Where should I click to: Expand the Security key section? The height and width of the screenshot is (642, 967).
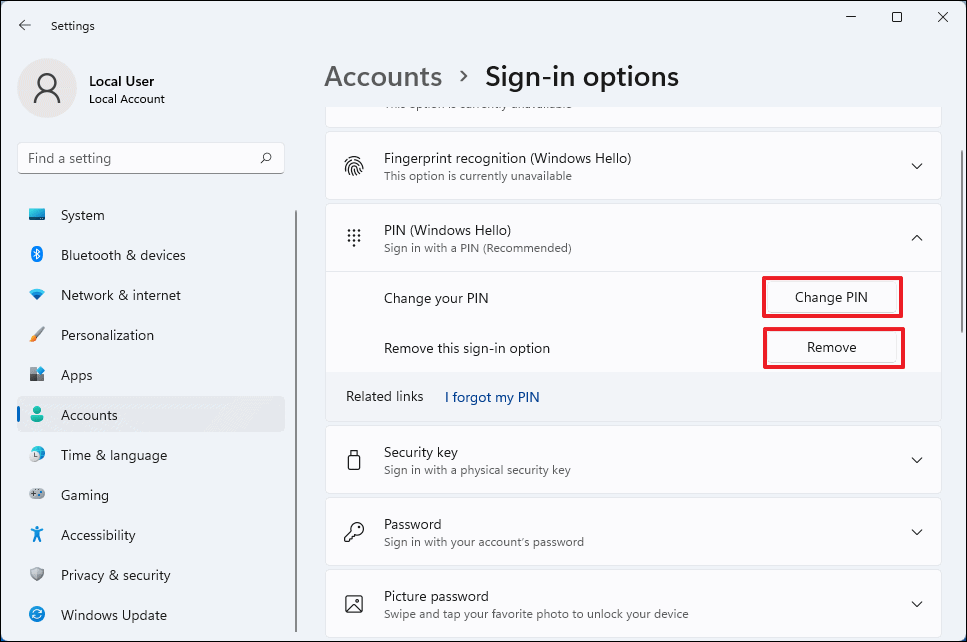pyautogui.click(x=917, y=459)
